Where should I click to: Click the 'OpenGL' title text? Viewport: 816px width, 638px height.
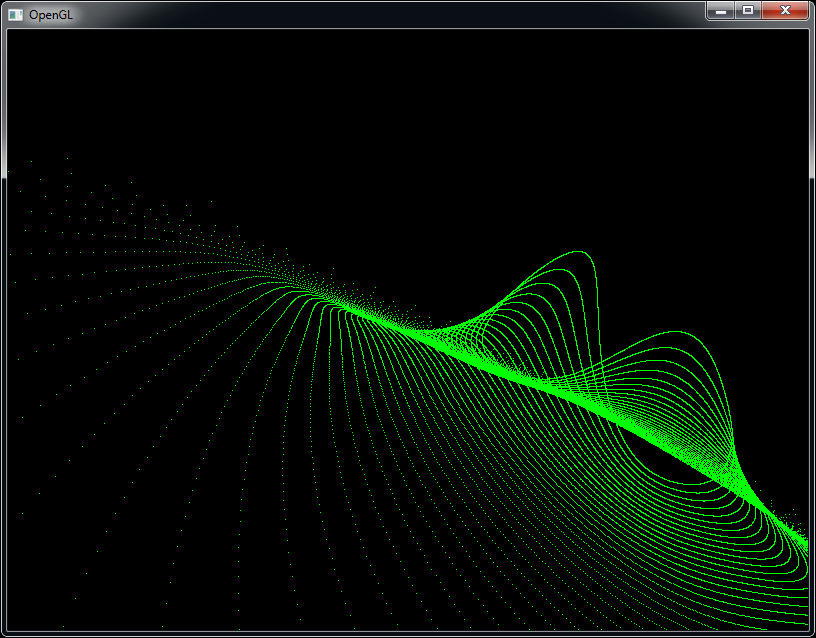[x=51, y=15]
